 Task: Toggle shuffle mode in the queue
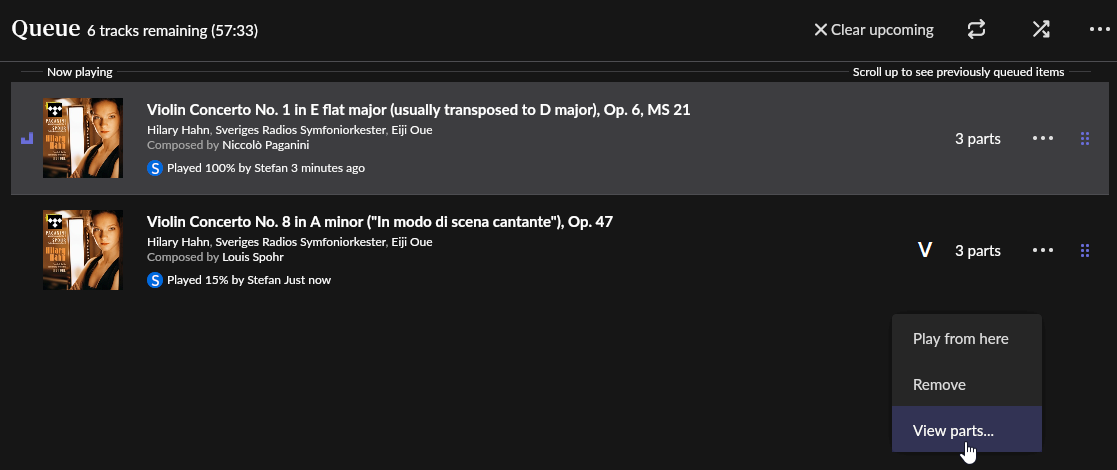1041,30
